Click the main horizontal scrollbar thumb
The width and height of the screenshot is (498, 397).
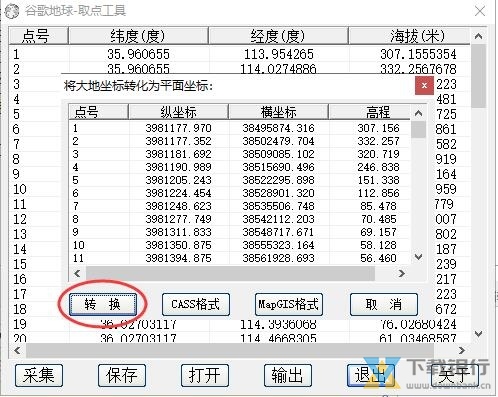click(x=230, y=350)
